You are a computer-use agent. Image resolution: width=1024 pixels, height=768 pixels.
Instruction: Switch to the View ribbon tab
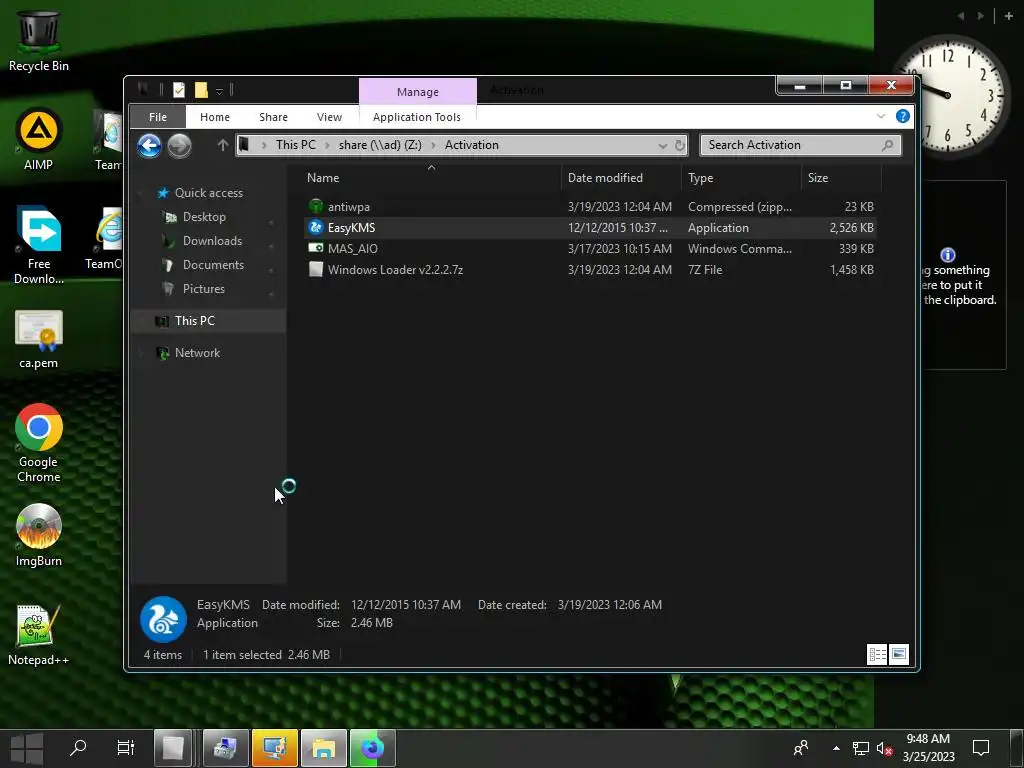[329, 117]
